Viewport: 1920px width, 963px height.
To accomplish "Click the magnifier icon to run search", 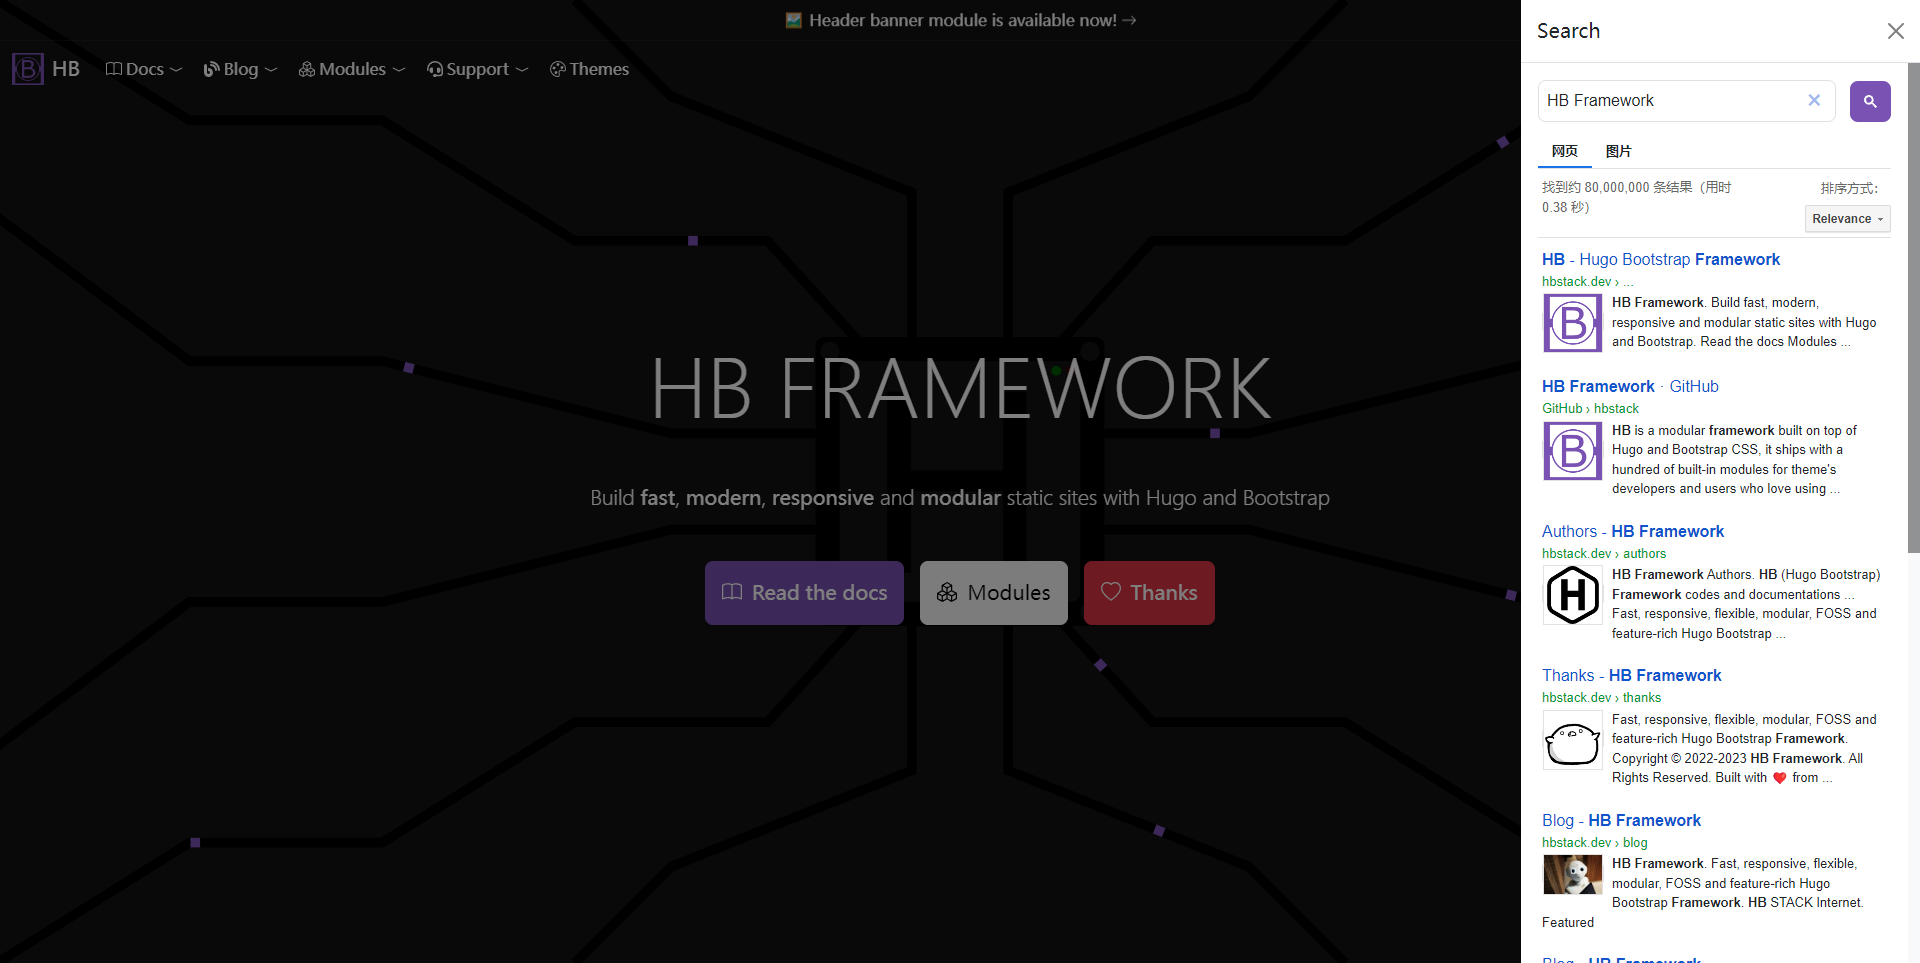I will tap(1870, 101).
